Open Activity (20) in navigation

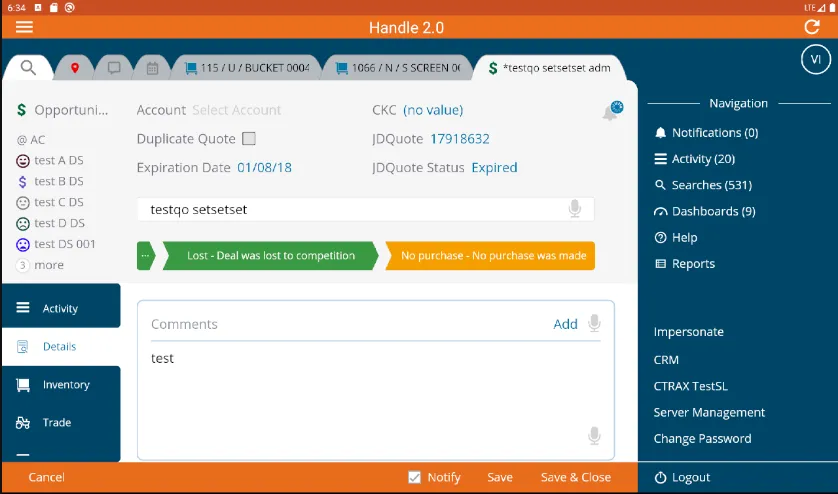click(695, 159)
